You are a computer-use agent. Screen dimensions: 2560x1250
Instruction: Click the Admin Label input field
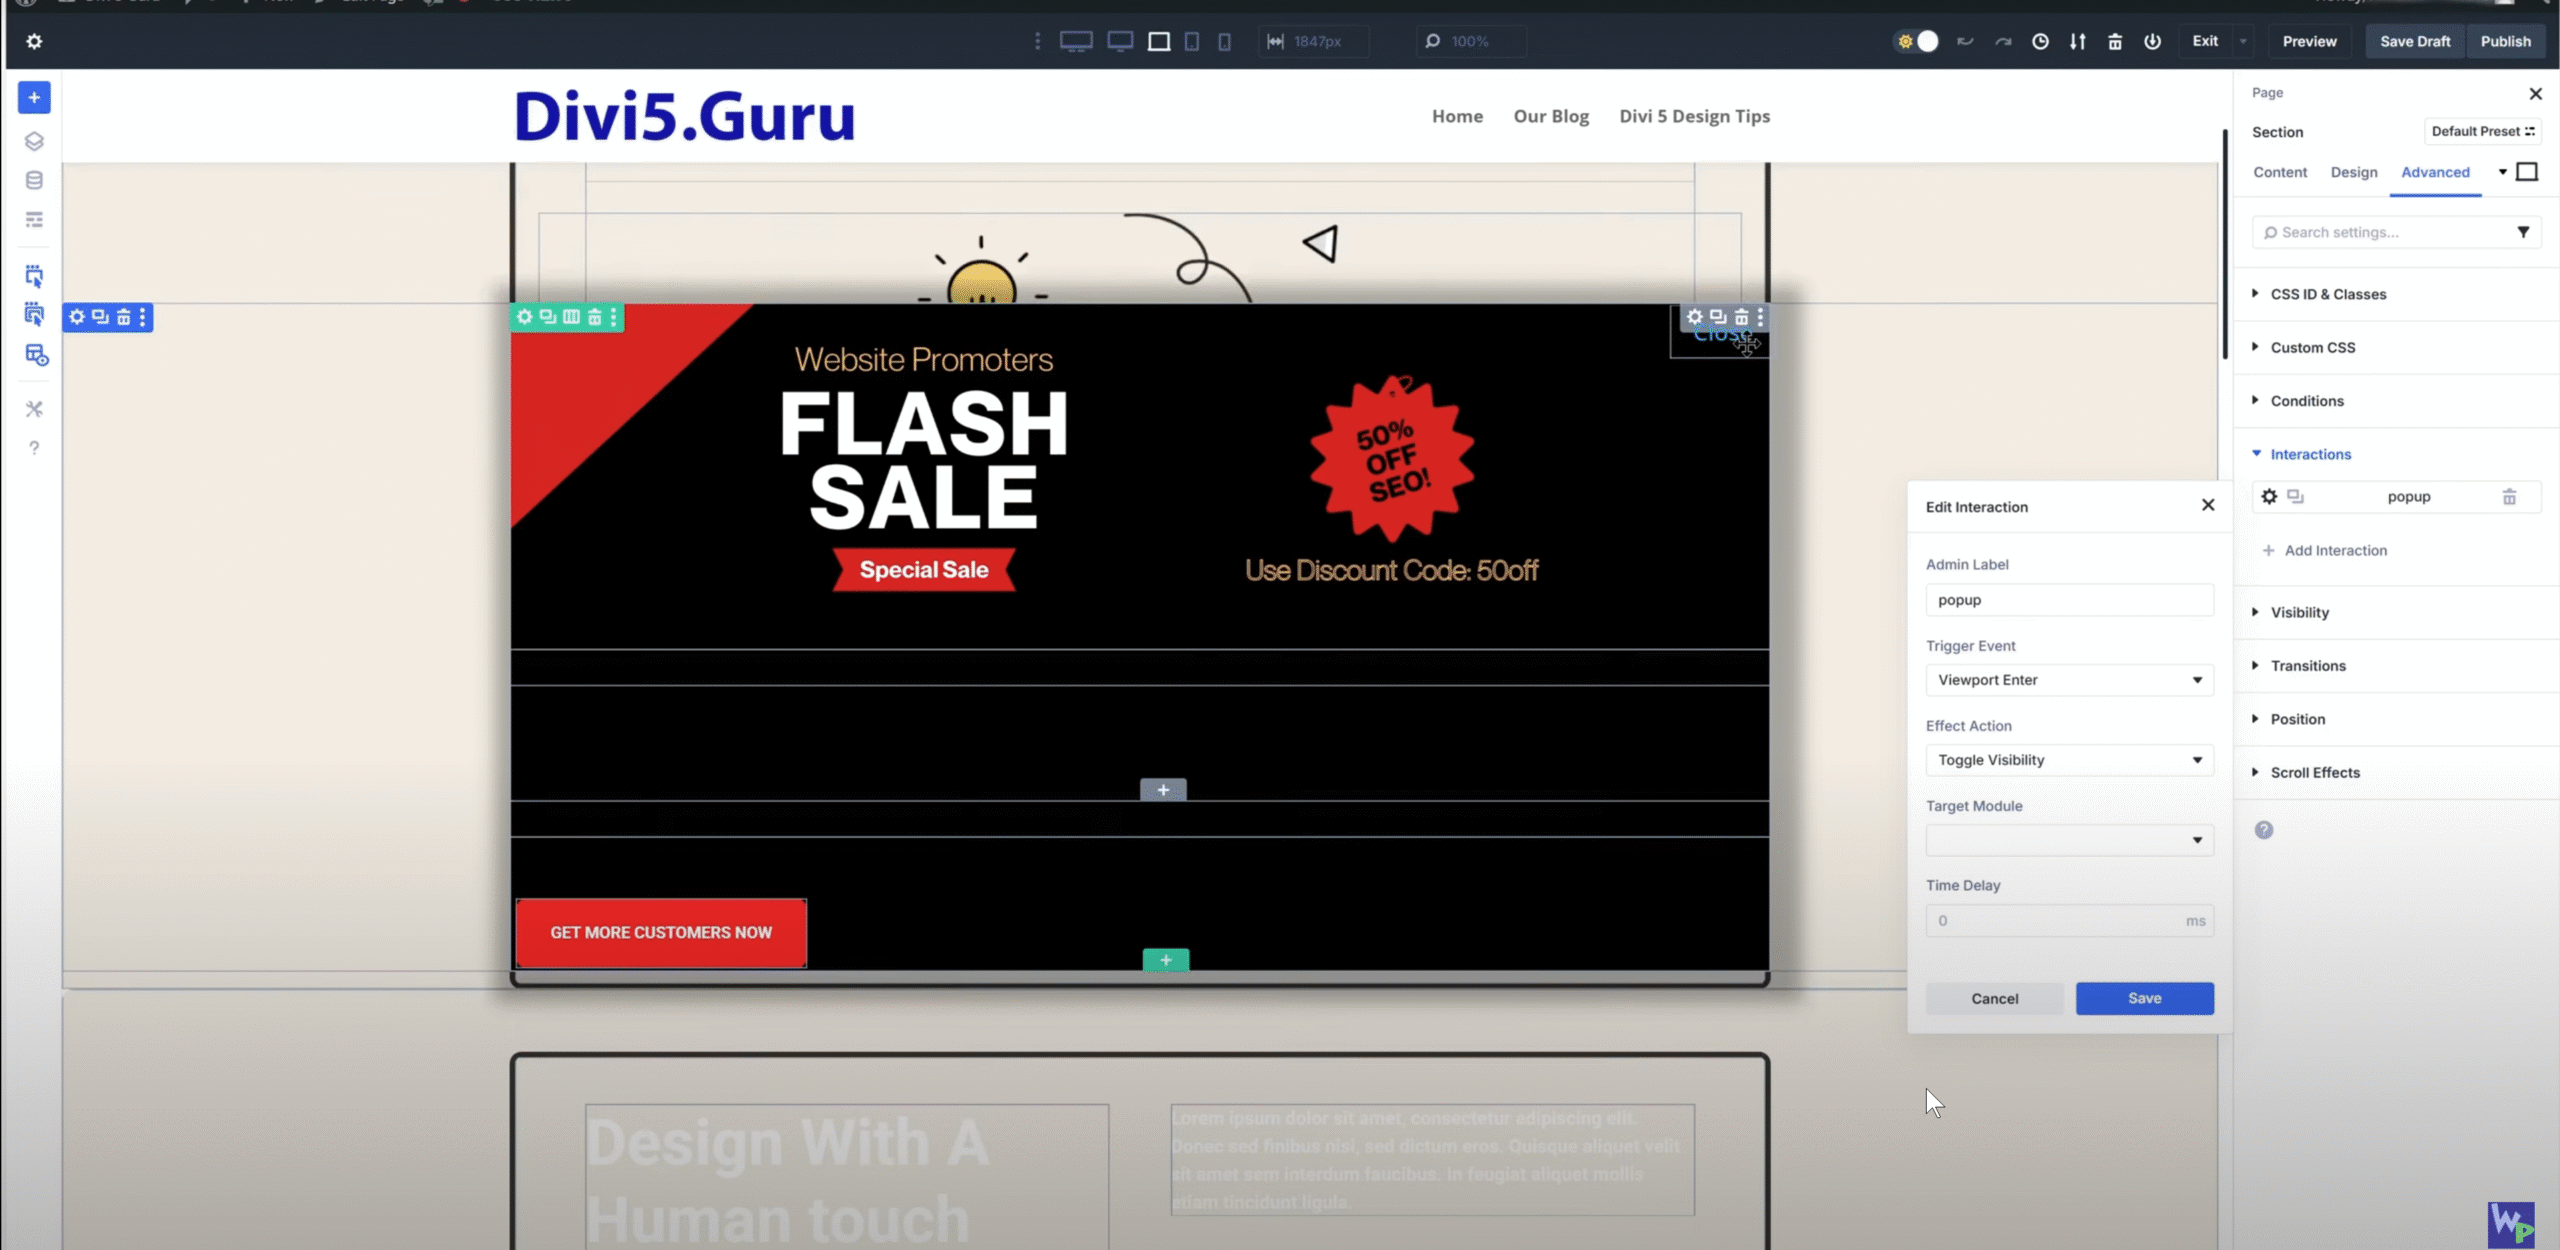tap(2069, 600)
